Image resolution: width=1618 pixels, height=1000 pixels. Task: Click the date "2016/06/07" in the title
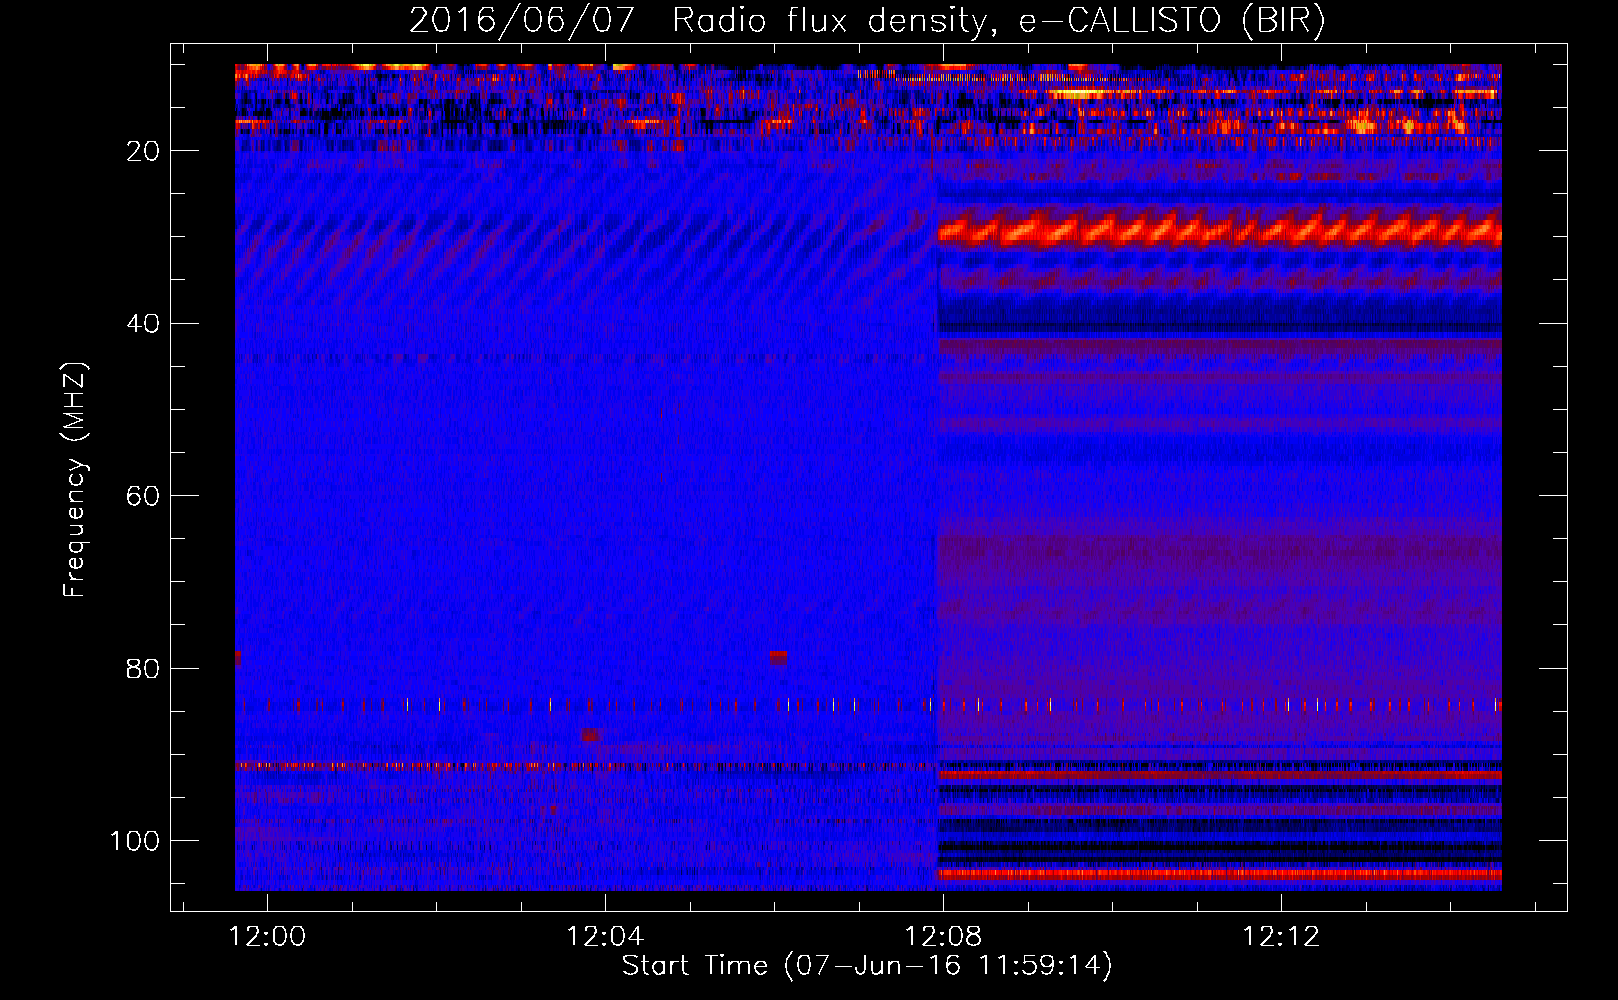(x=522, y=21)
